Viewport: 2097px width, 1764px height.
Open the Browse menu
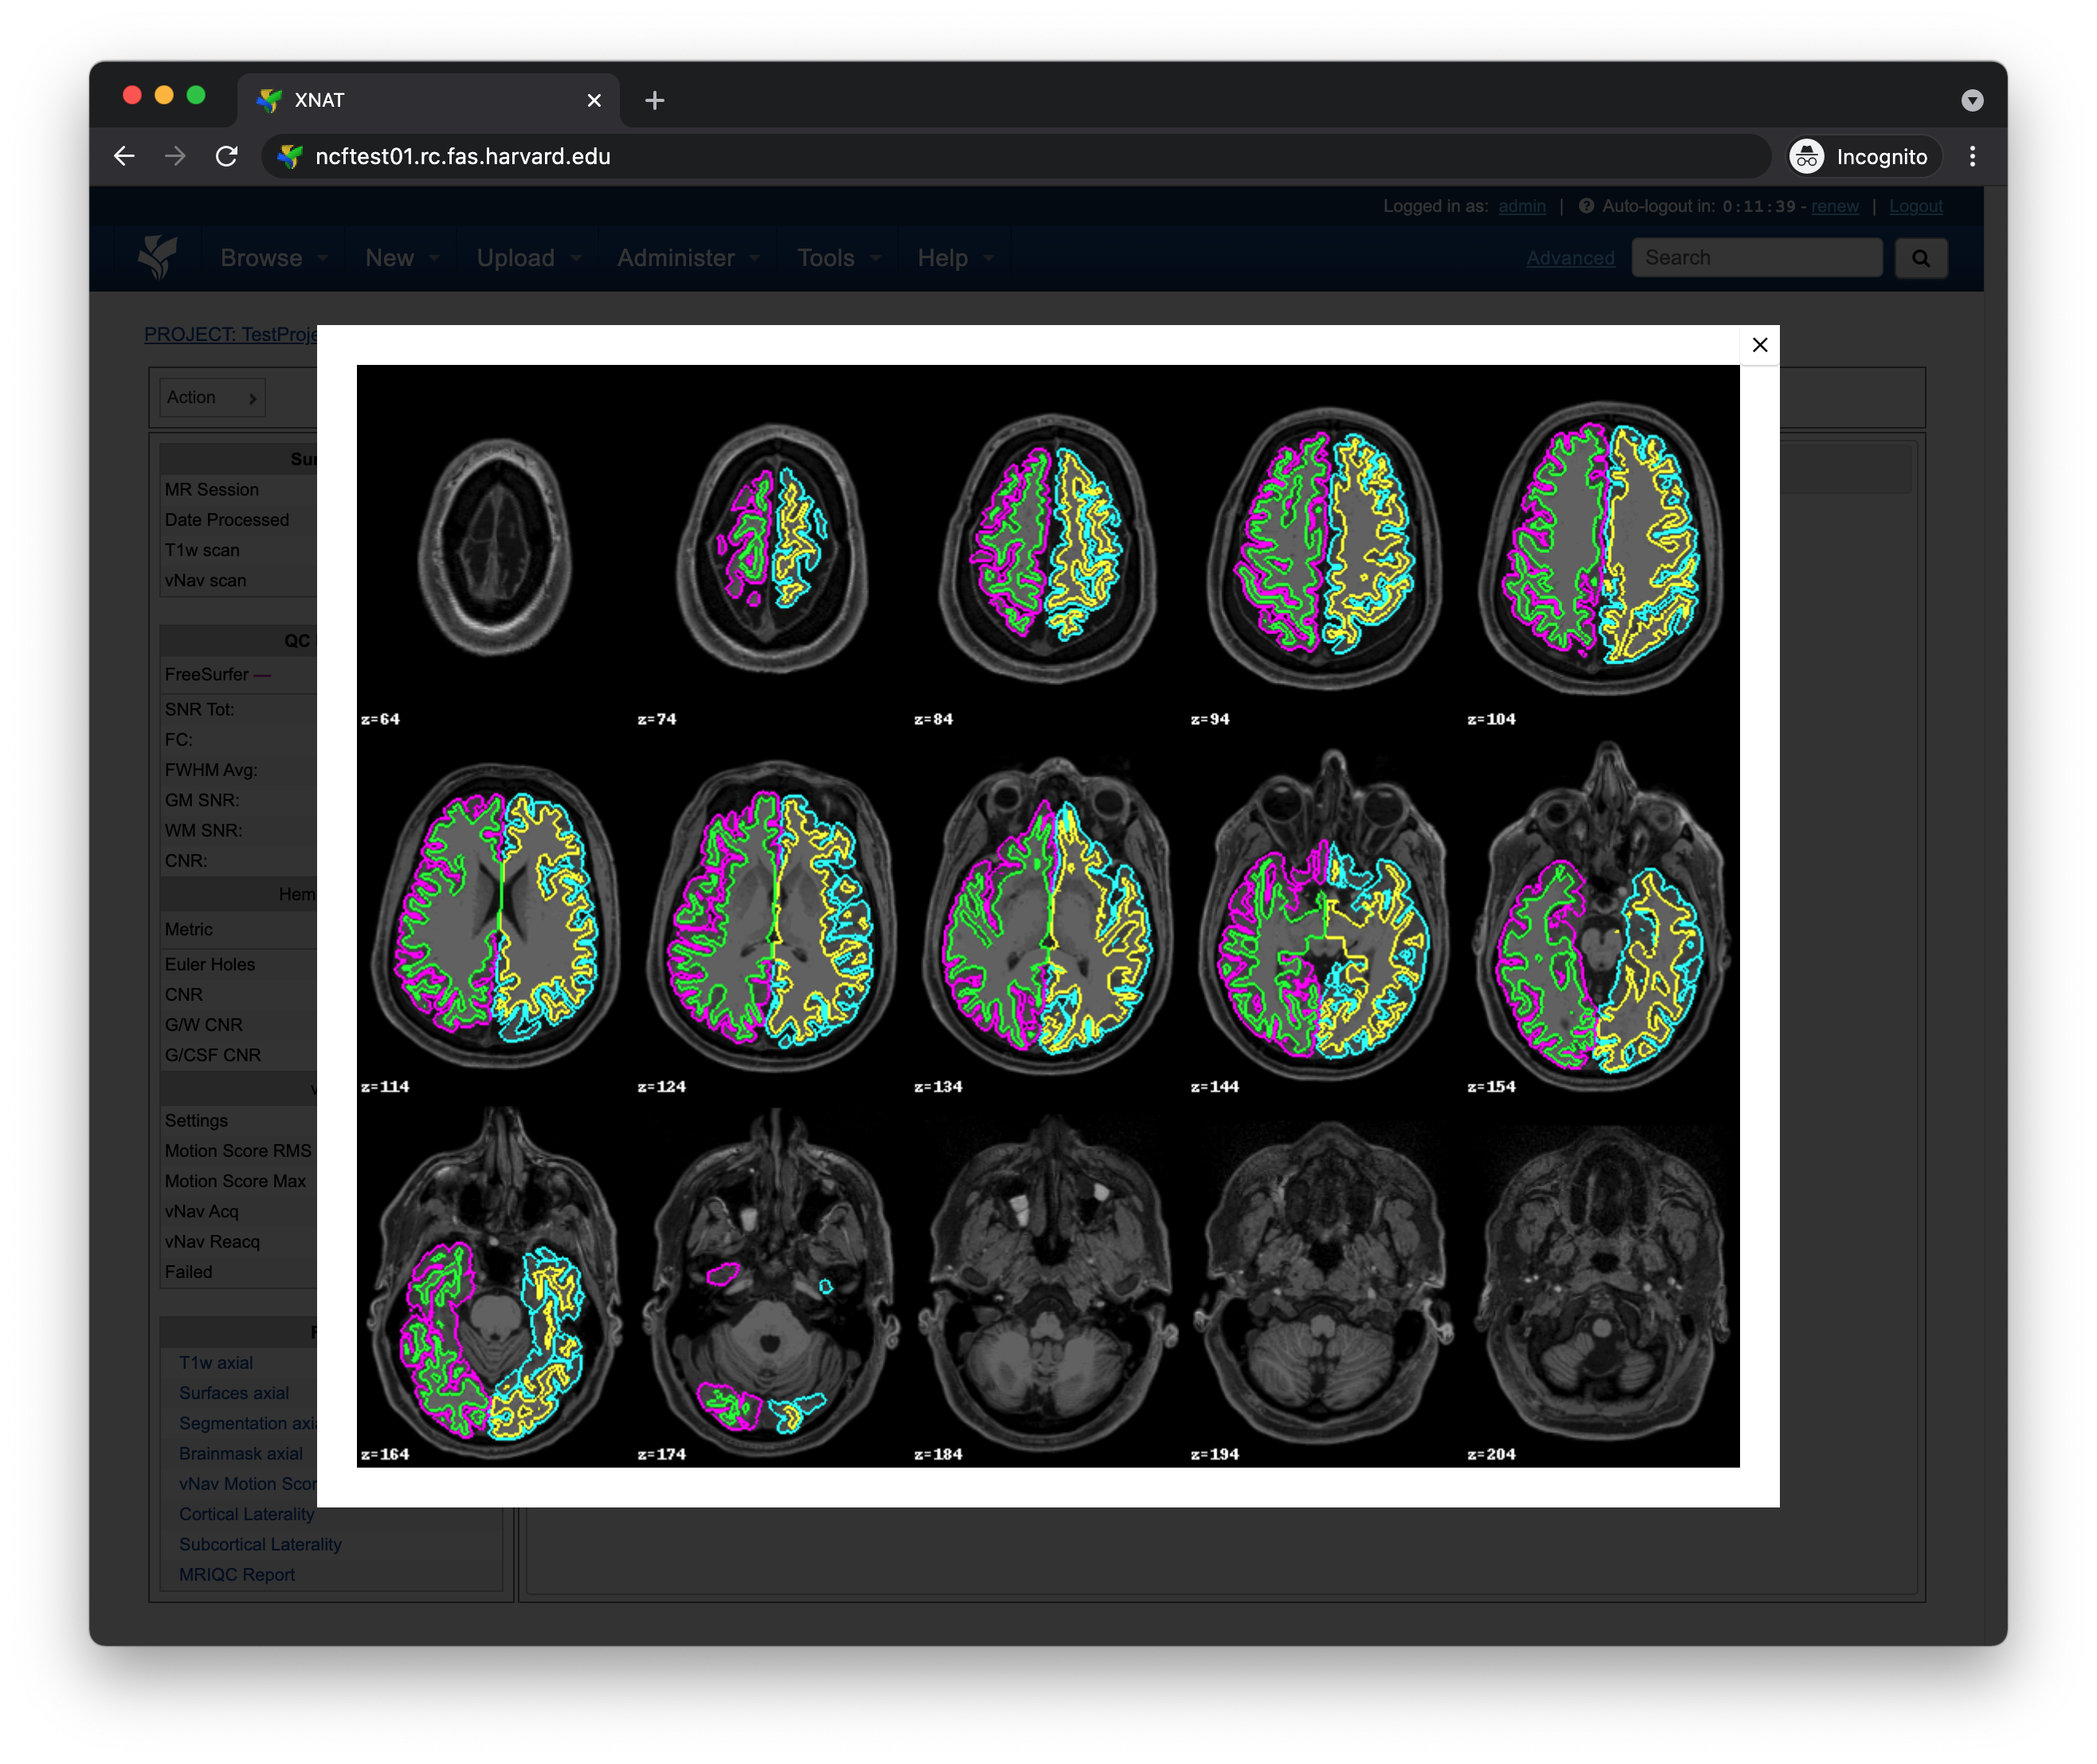coord(273,258)
